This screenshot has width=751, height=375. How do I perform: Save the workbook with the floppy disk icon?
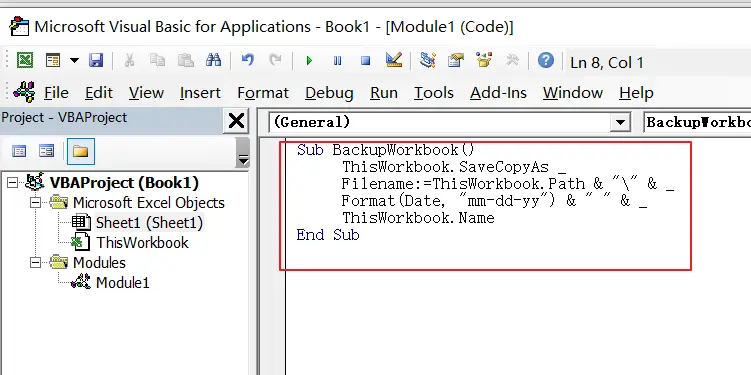pos(96,60)
